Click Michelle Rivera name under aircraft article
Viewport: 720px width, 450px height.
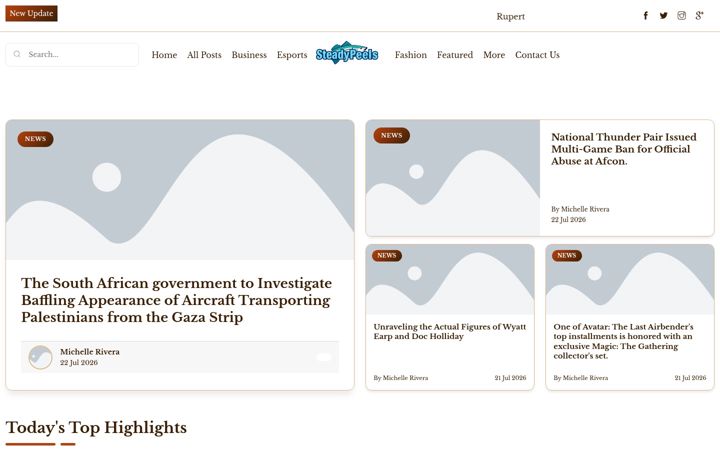click(90, 352)
